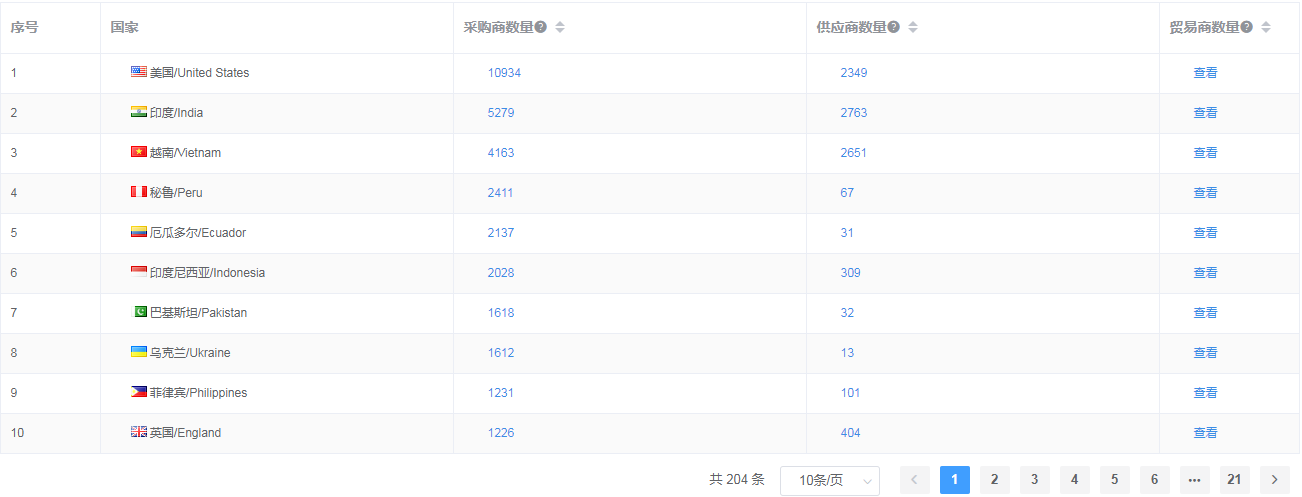1302x497 pixels.
Task: Open United States supplier count 2349
Action: [854, 73]
